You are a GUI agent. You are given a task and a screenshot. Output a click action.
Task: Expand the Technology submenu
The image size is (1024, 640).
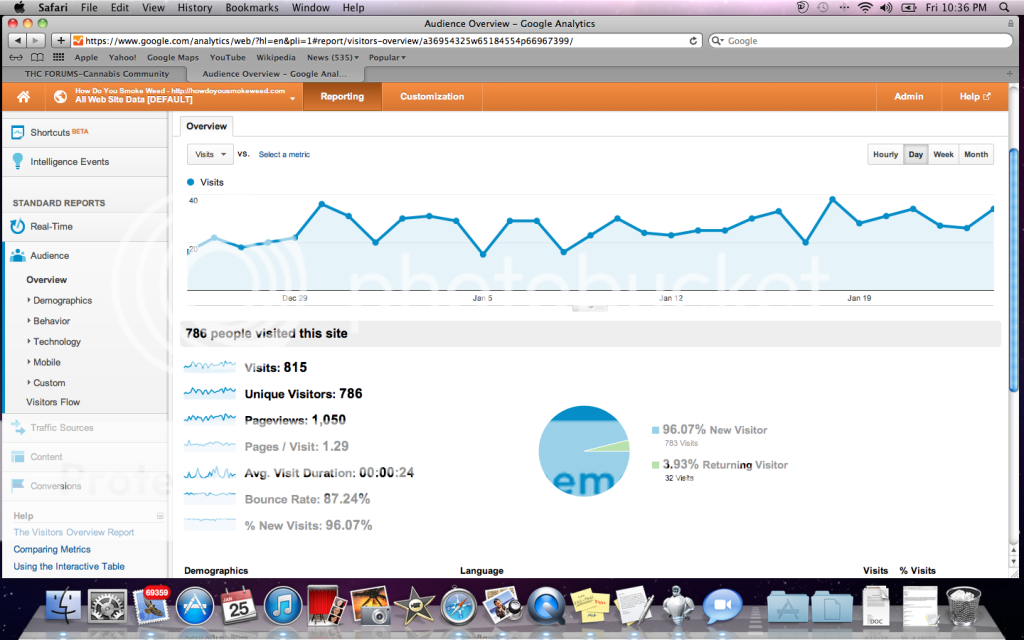tap(29, 342)
